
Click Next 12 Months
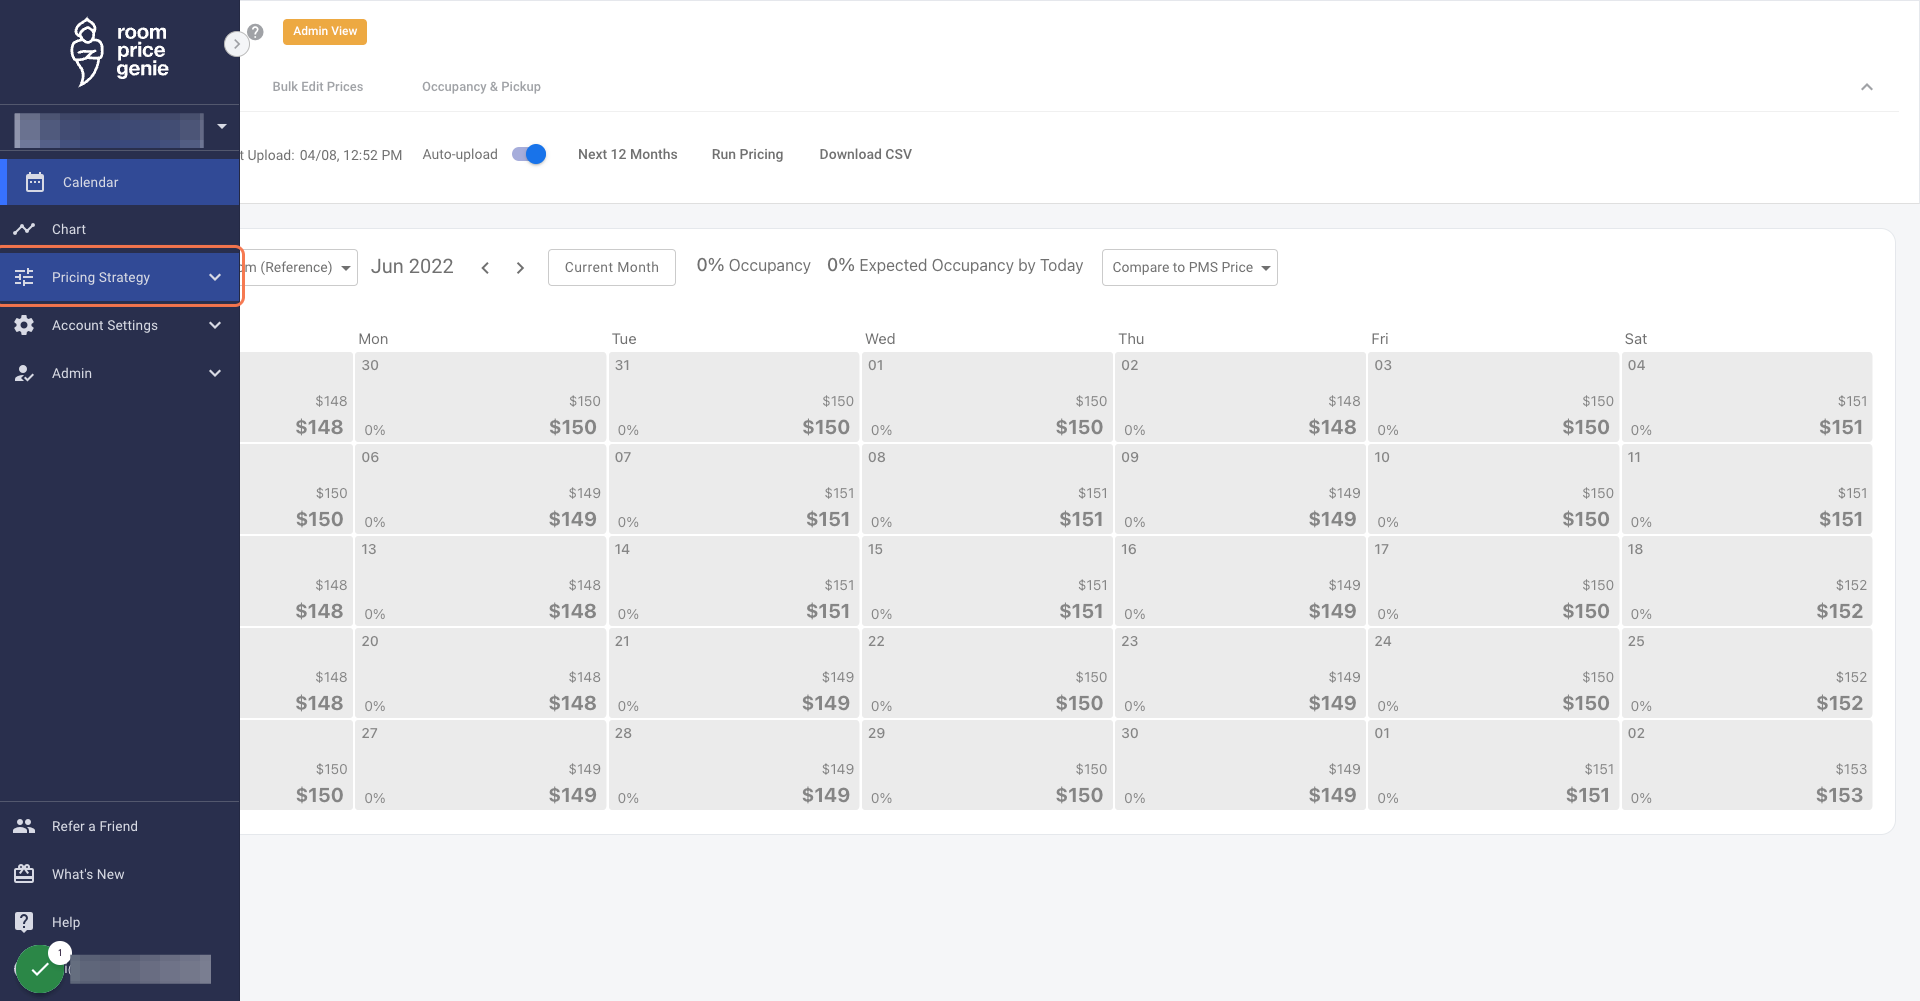(627, 154)
